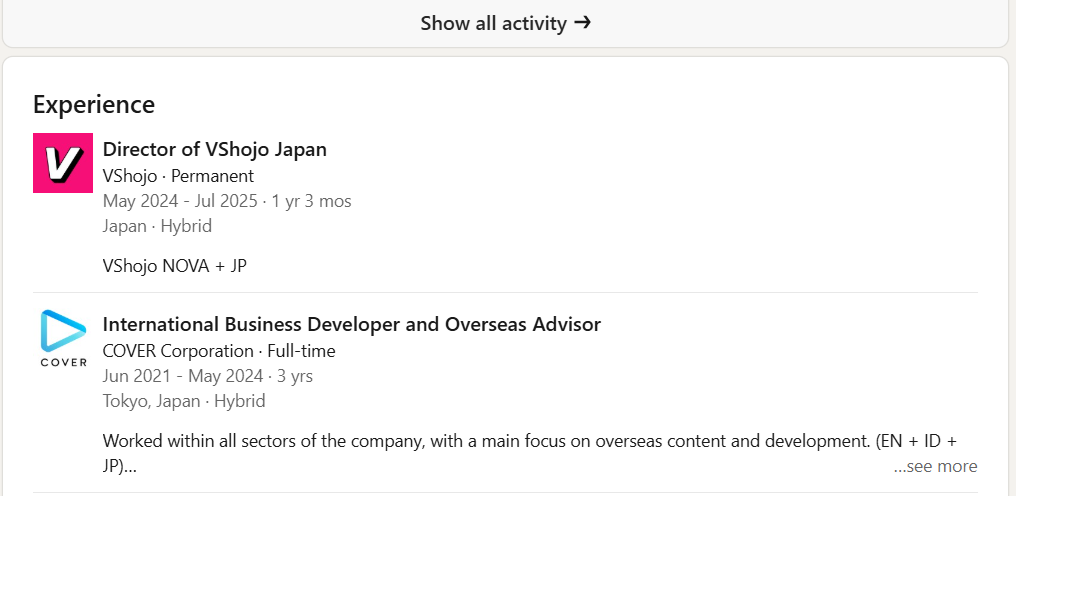Open Show all activity link
Screen dimensions: 1084x615
coord(505,23)
